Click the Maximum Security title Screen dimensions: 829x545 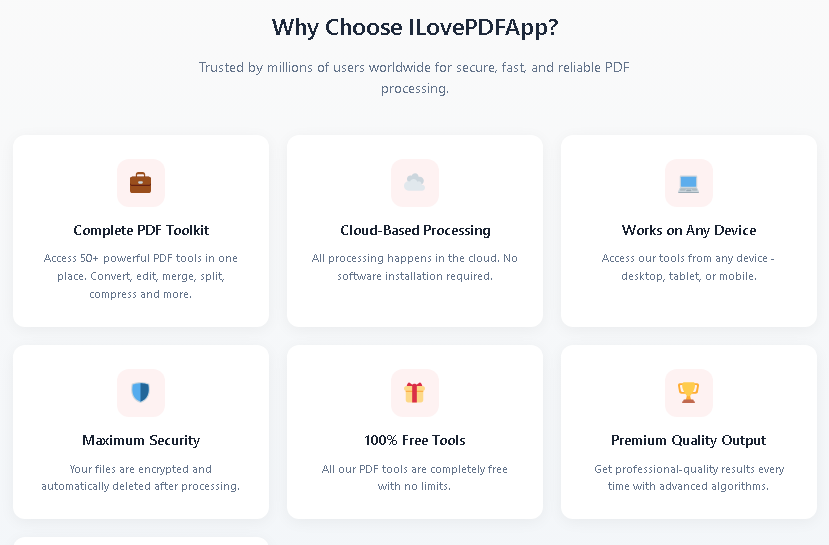[141, 440]
